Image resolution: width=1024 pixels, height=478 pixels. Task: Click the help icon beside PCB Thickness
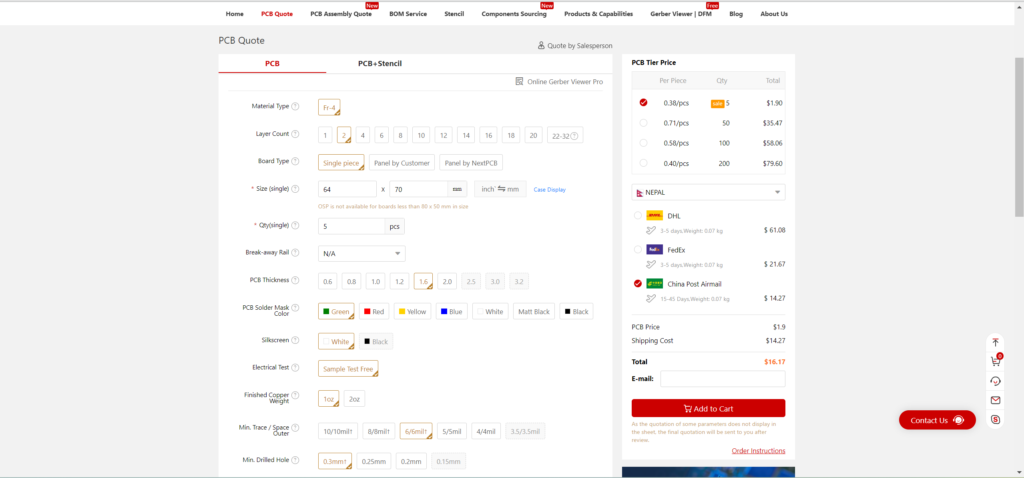[295, 280]
